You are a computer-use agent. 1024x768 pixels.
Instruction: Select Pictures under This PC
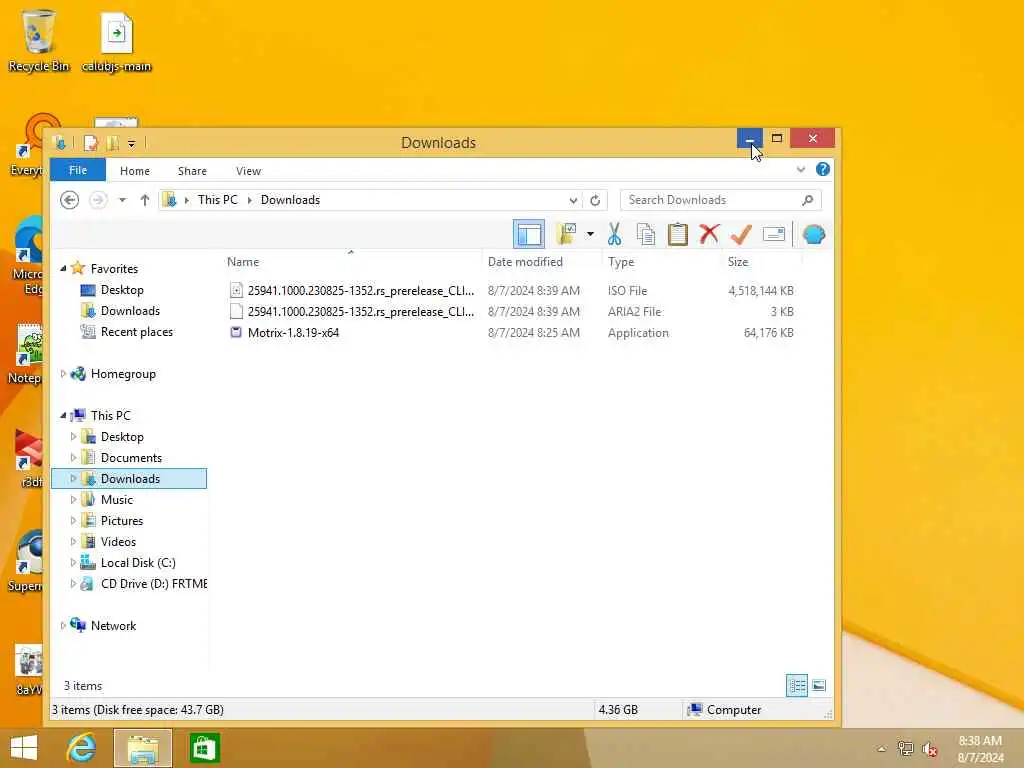[121, 520]
